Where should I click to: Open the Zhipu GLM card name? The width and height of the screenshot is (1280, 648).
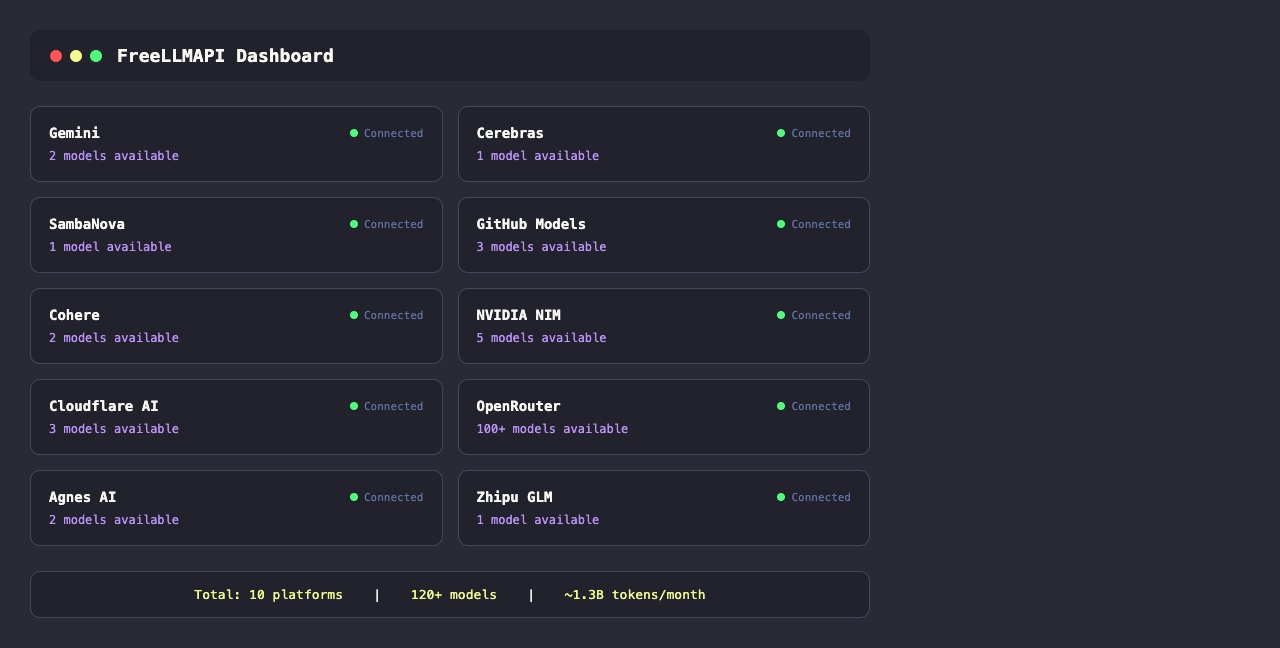pyautogui.click(x=514, y=497)
